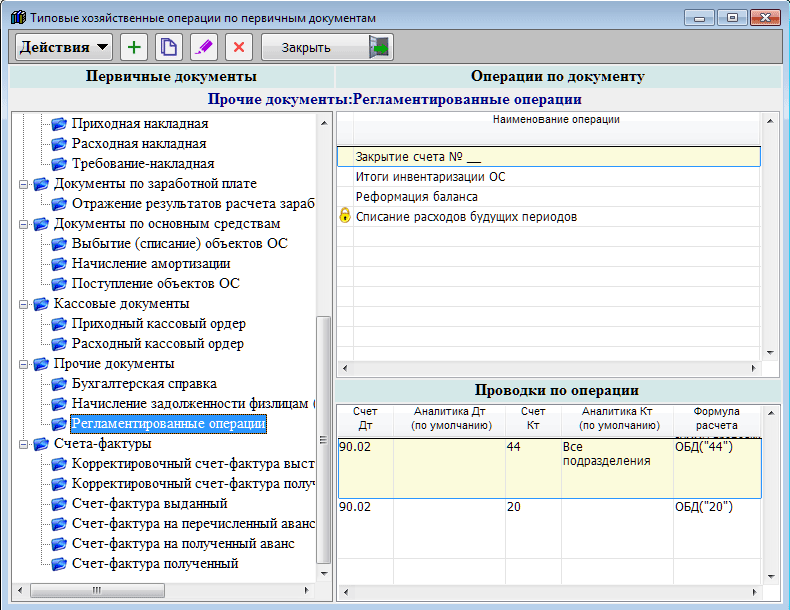Click operations list scroll right arrow

pyautogui.click(x=754, y=369)
